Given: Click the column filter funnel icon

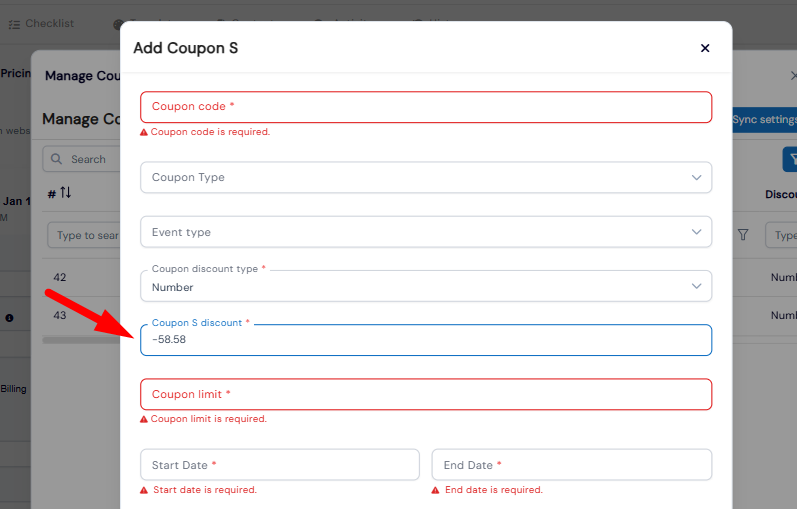Looking at the screenshot, I should [x=743, y=234].
